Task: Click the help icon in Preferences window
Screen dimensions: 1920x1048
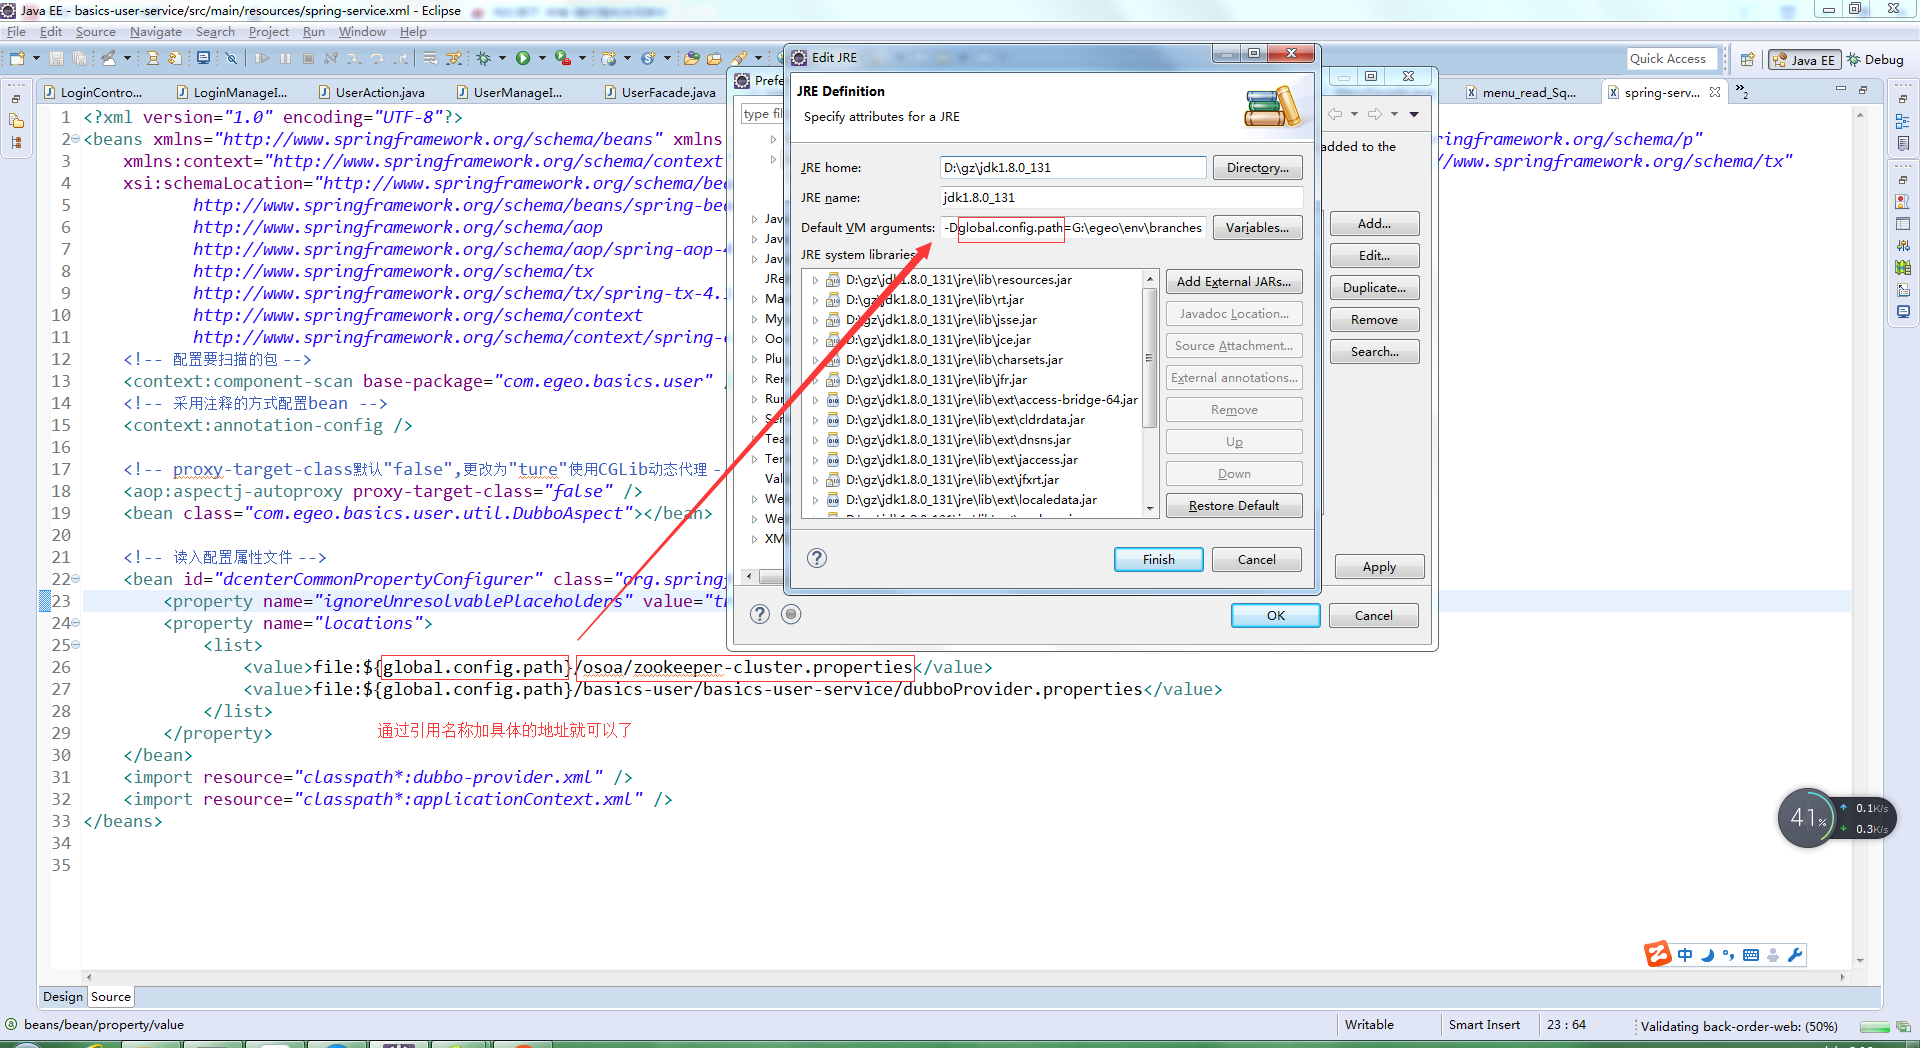Action: [x=760, y=614]
